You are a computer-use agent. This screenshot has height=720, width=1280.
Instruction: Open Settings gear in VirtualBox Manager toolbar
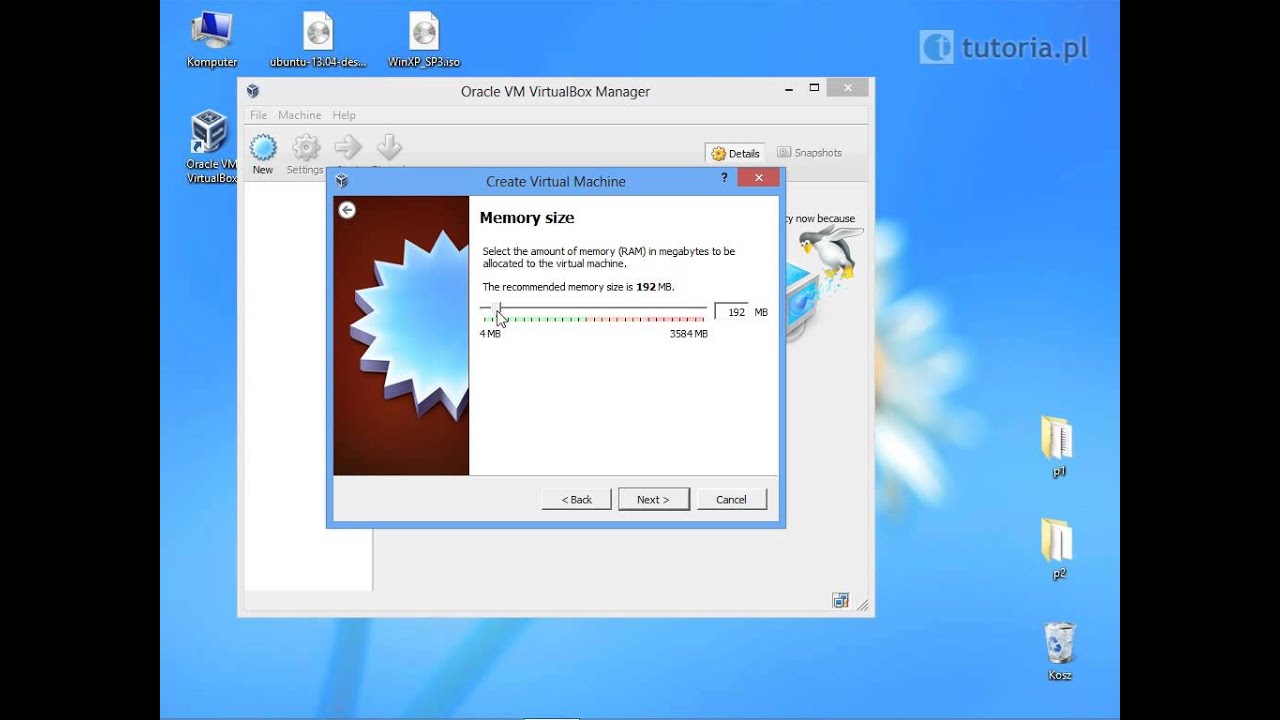pos(306,148)
